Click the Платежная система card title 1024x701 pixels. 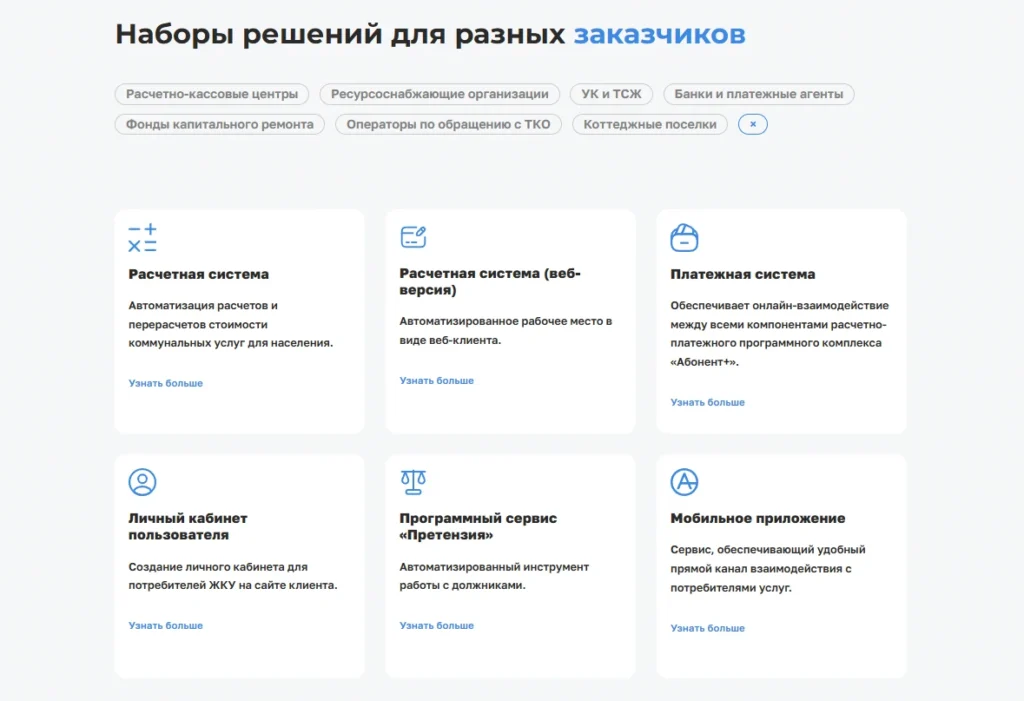point(743,274)
